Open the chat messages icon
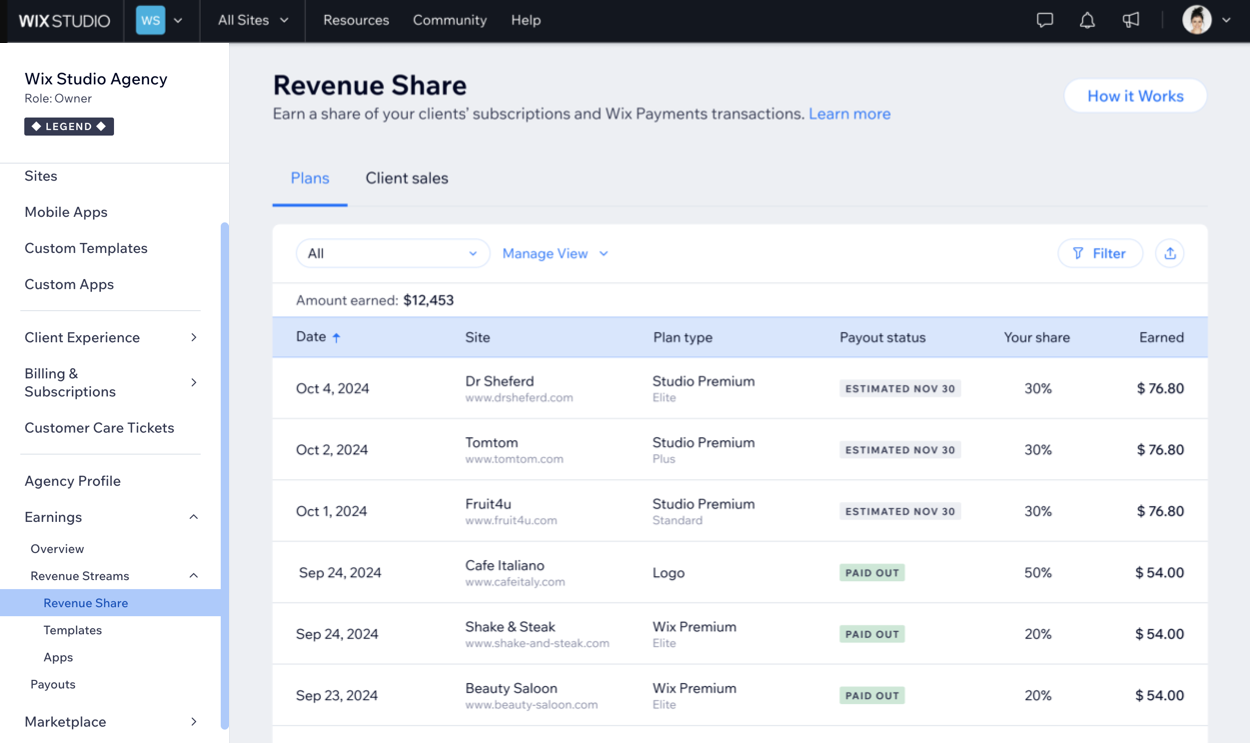 (x=1045, y=20)
